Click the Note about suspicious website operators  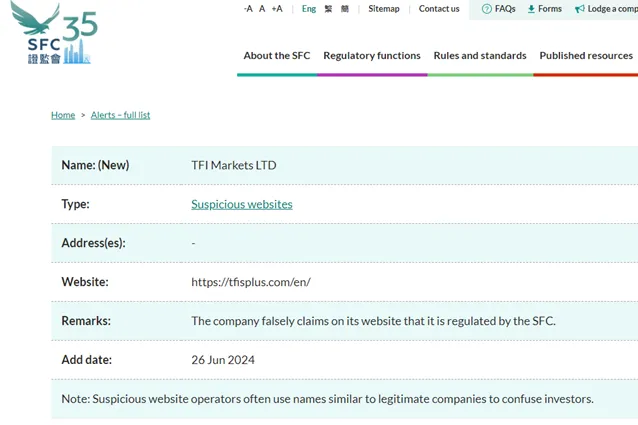coord(328,399)
